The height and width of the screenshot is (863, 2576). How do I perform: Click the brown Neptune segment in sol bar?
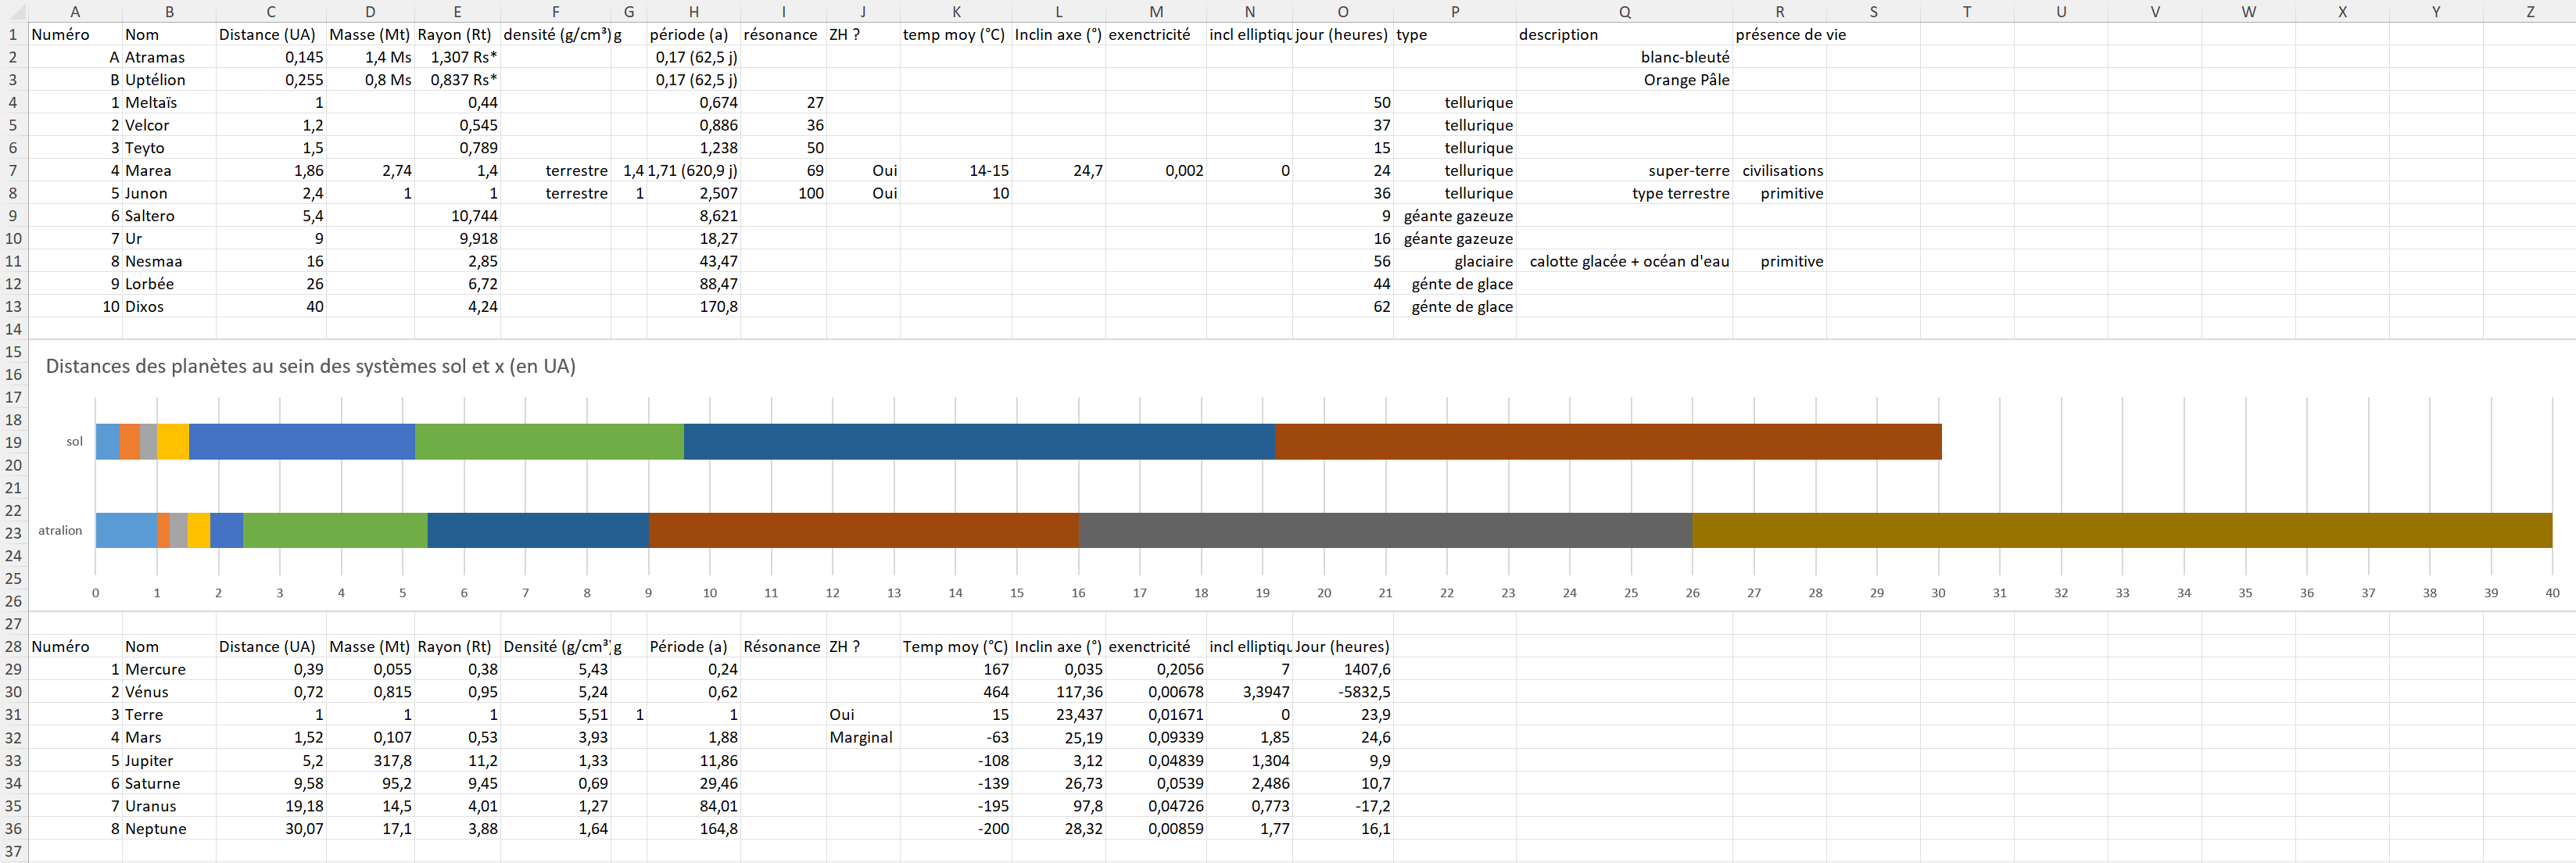click(x=1607, y=442)
